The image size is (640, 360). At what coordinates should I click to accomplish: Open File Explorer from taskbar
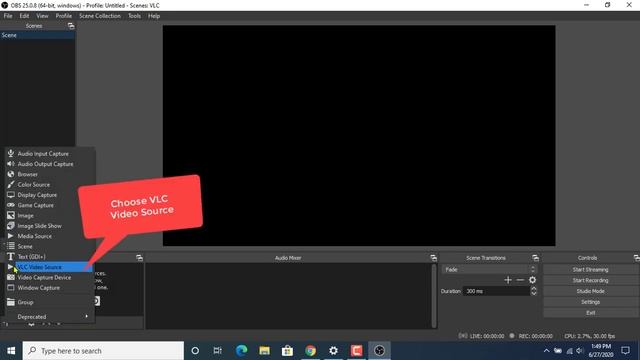[x=264, y=351]
